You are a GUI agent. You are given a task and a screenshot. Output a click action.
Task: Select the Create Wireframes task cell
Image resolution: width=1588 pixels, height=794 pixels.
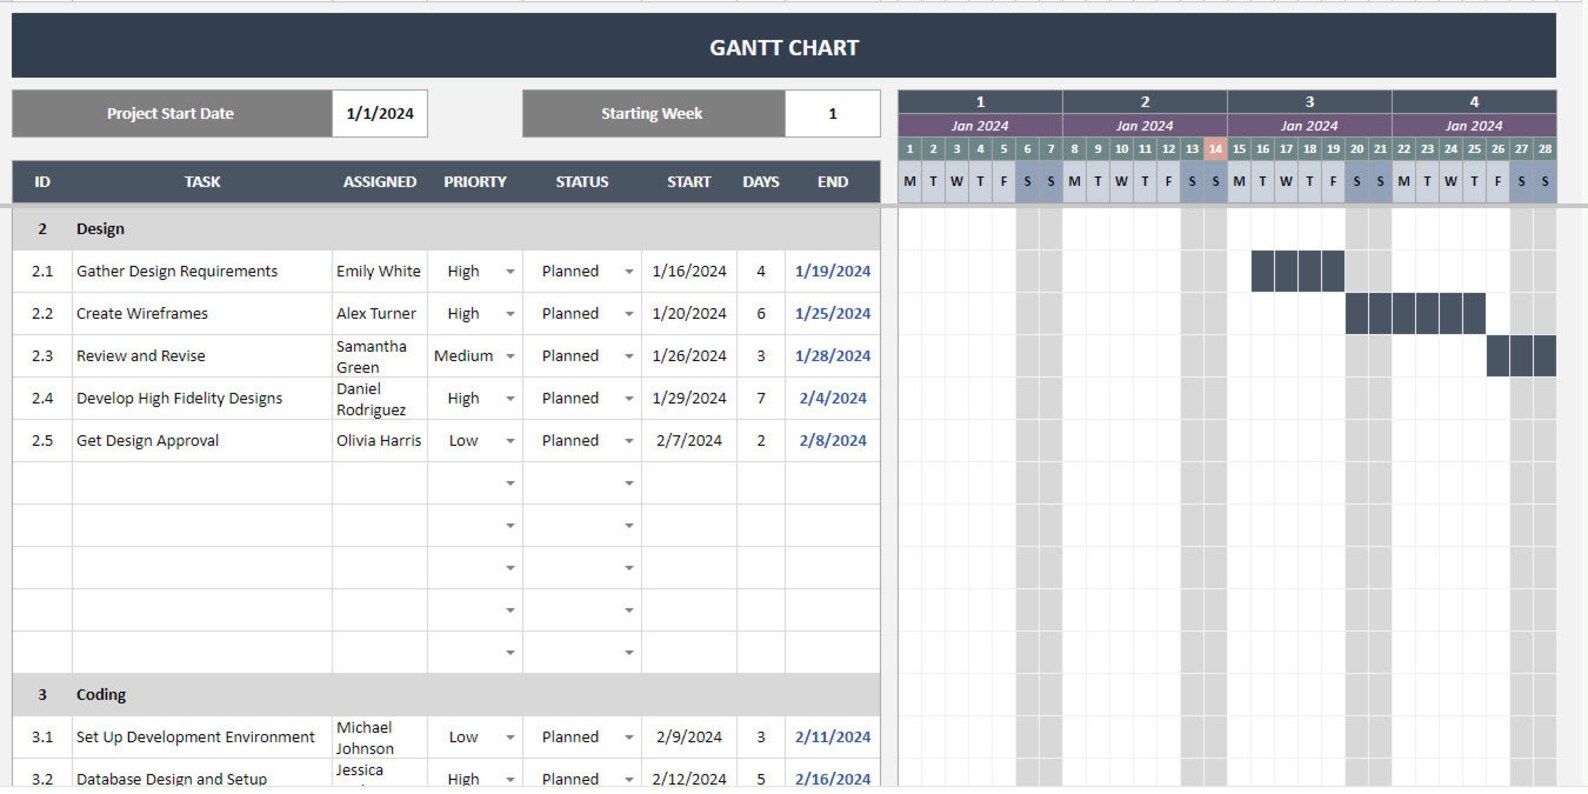[x=202, y=314]
